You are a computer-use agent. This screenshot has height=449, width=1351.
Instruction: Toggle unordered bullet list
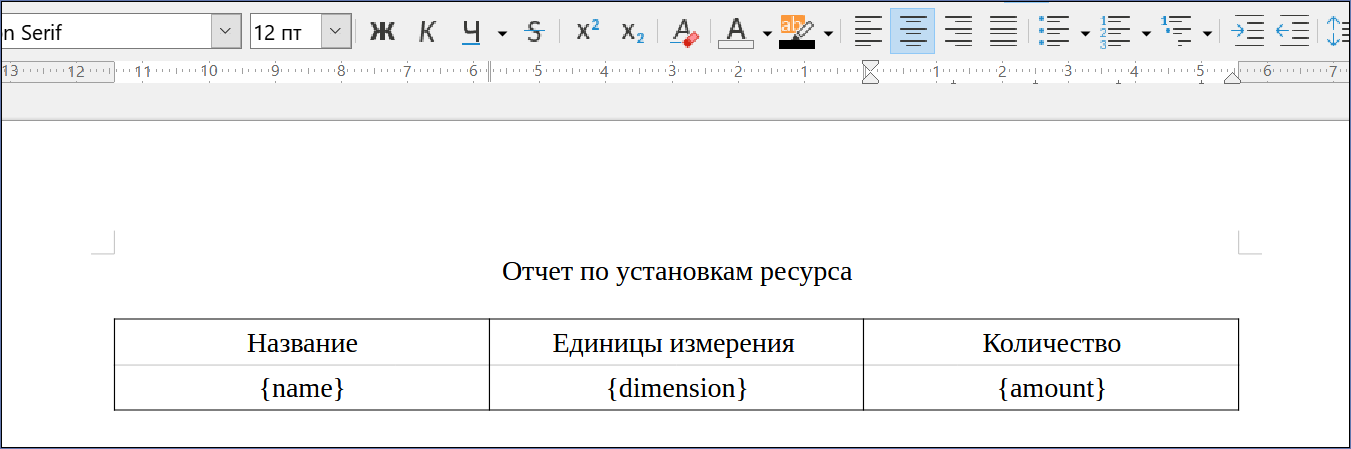[1055, 32]
